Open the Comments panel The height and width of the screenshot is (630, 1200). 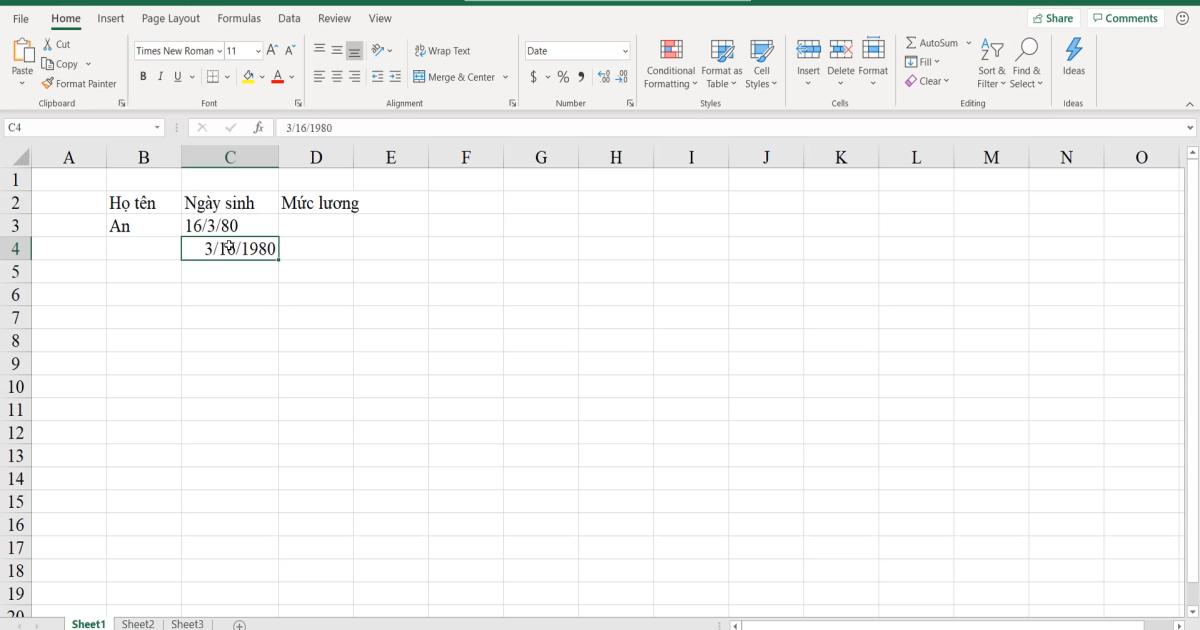pos(1125,17)
